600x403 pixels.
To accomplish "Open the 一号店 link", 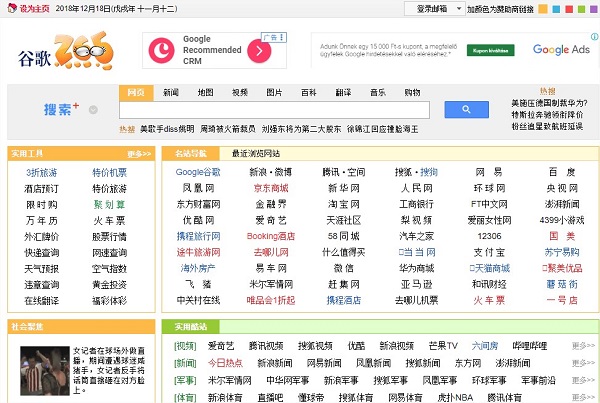I will click(x=562, y=300).
